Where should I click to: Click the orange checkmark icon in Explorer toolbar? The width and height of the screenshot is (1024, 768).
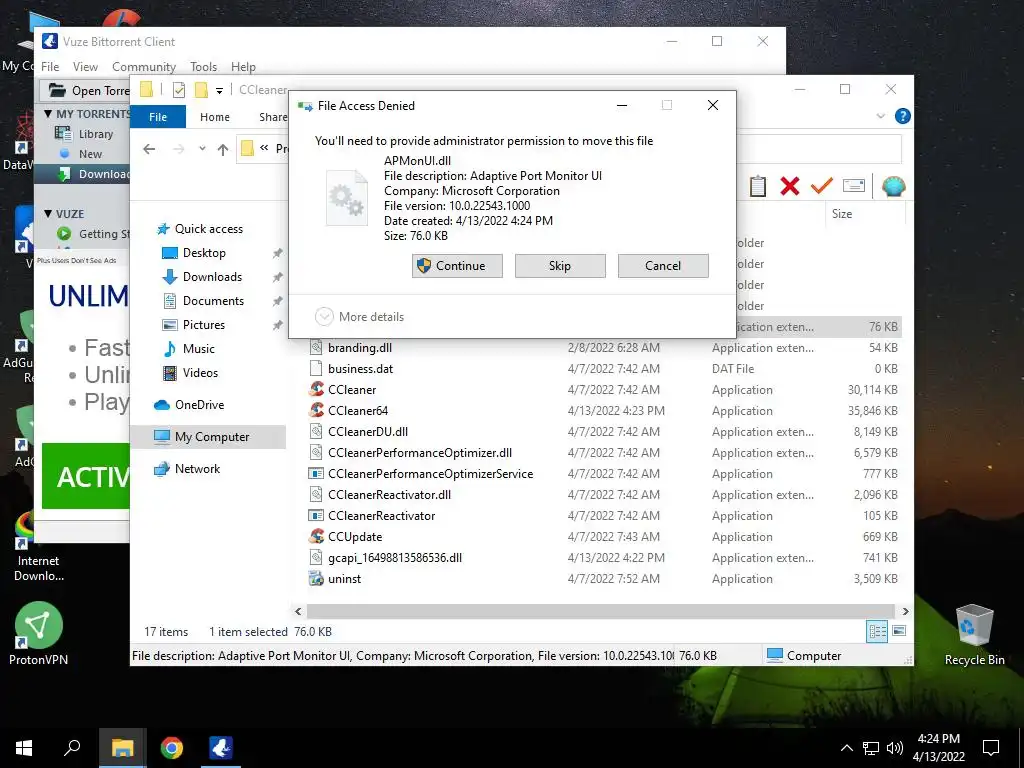pos(822,186)
